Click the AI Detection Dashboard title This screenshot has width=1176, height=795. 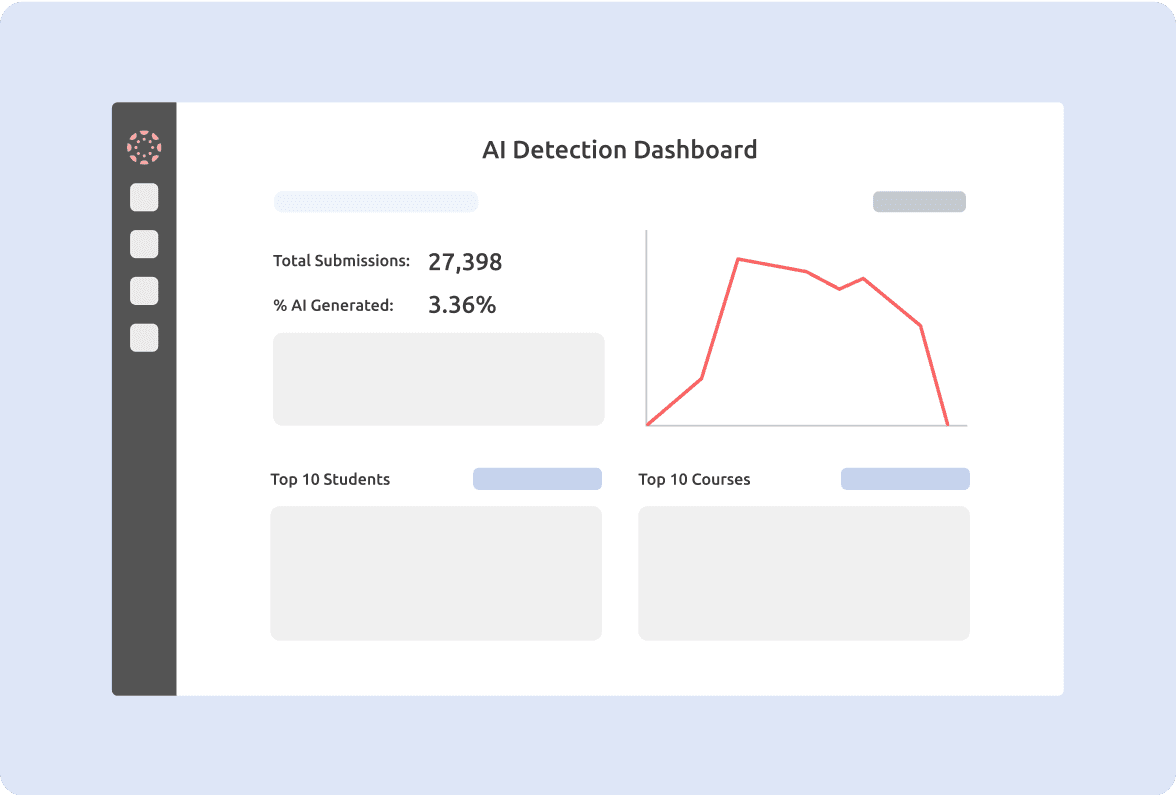tap(620, 149)
